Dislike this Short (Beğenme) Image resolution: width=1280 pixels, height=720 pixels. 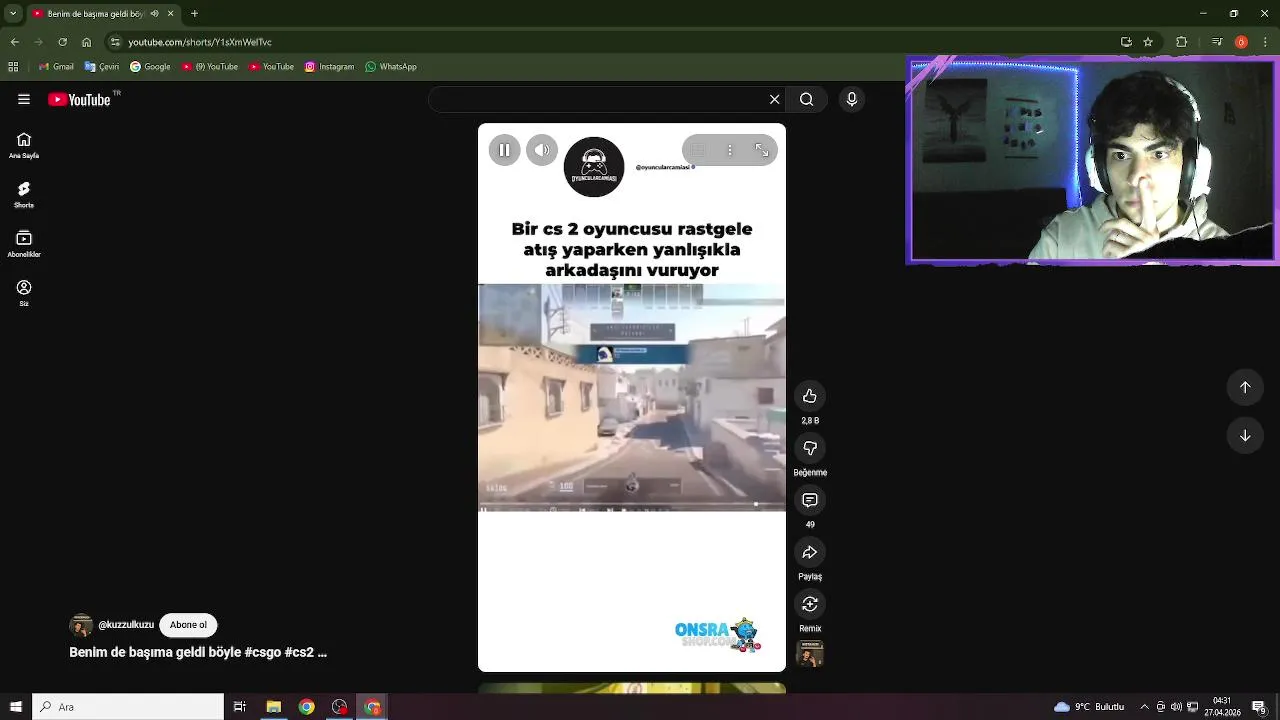[x=810, y=448]
